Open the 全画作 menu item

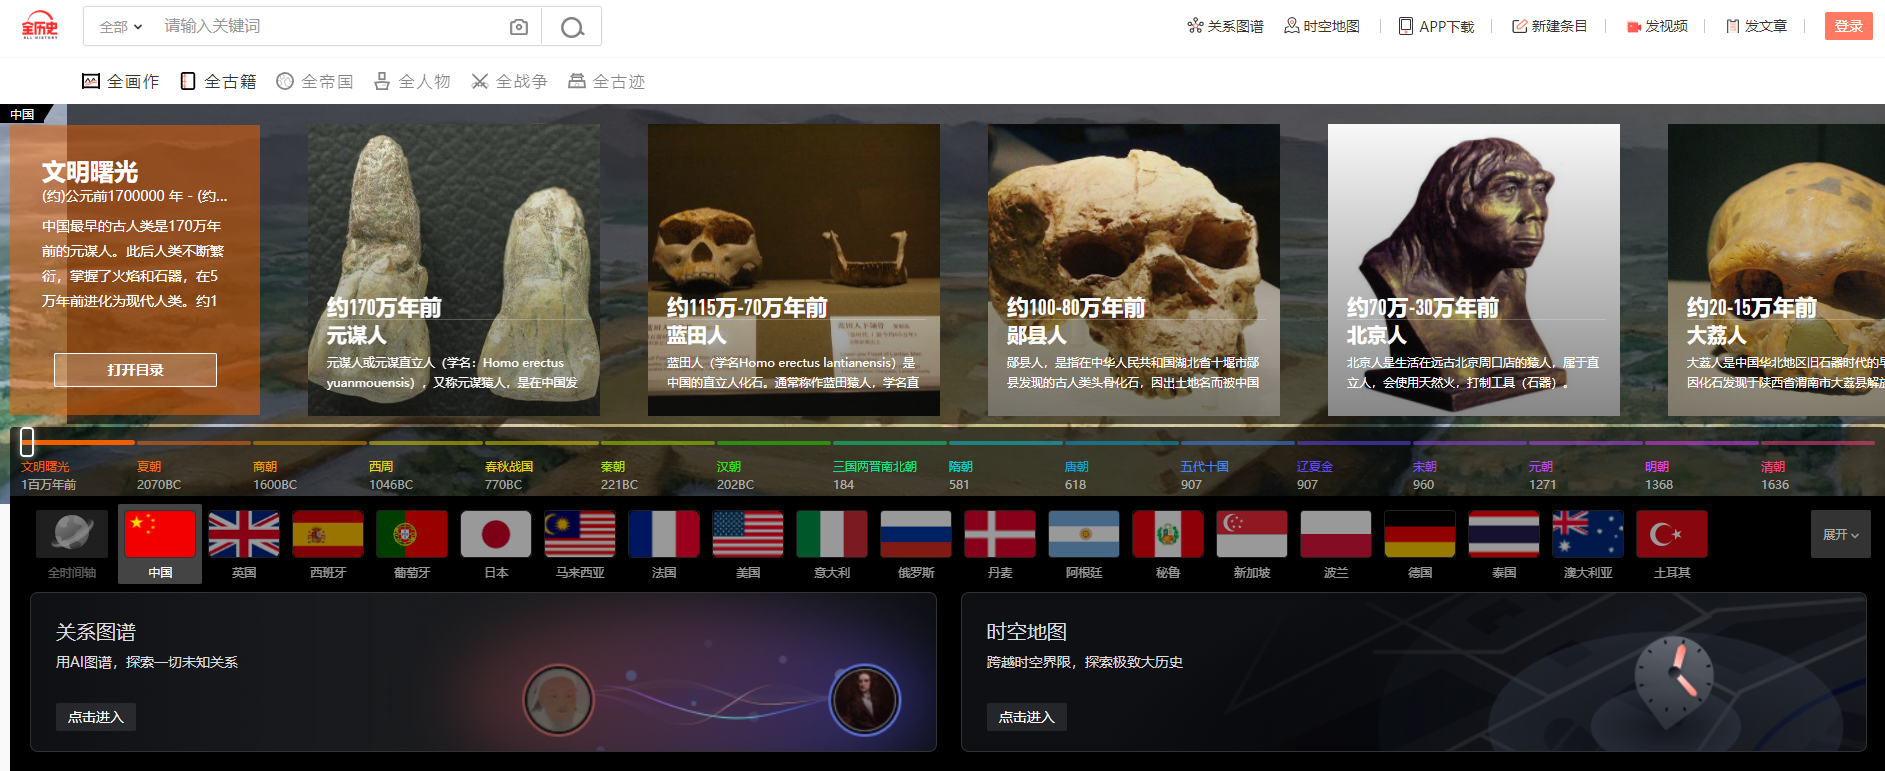(x=120, y=81)
